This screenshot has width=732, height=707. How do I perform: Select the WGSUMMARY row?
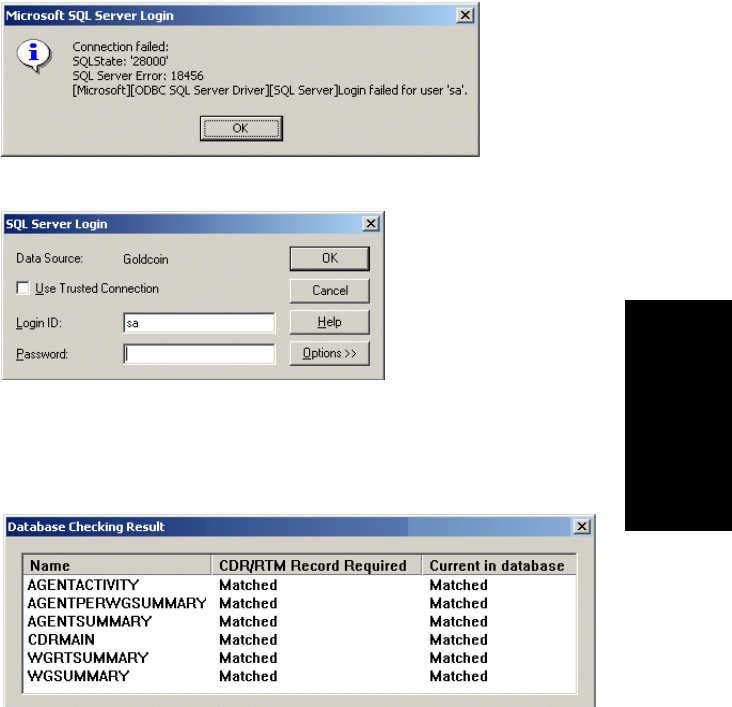(300, 676)
